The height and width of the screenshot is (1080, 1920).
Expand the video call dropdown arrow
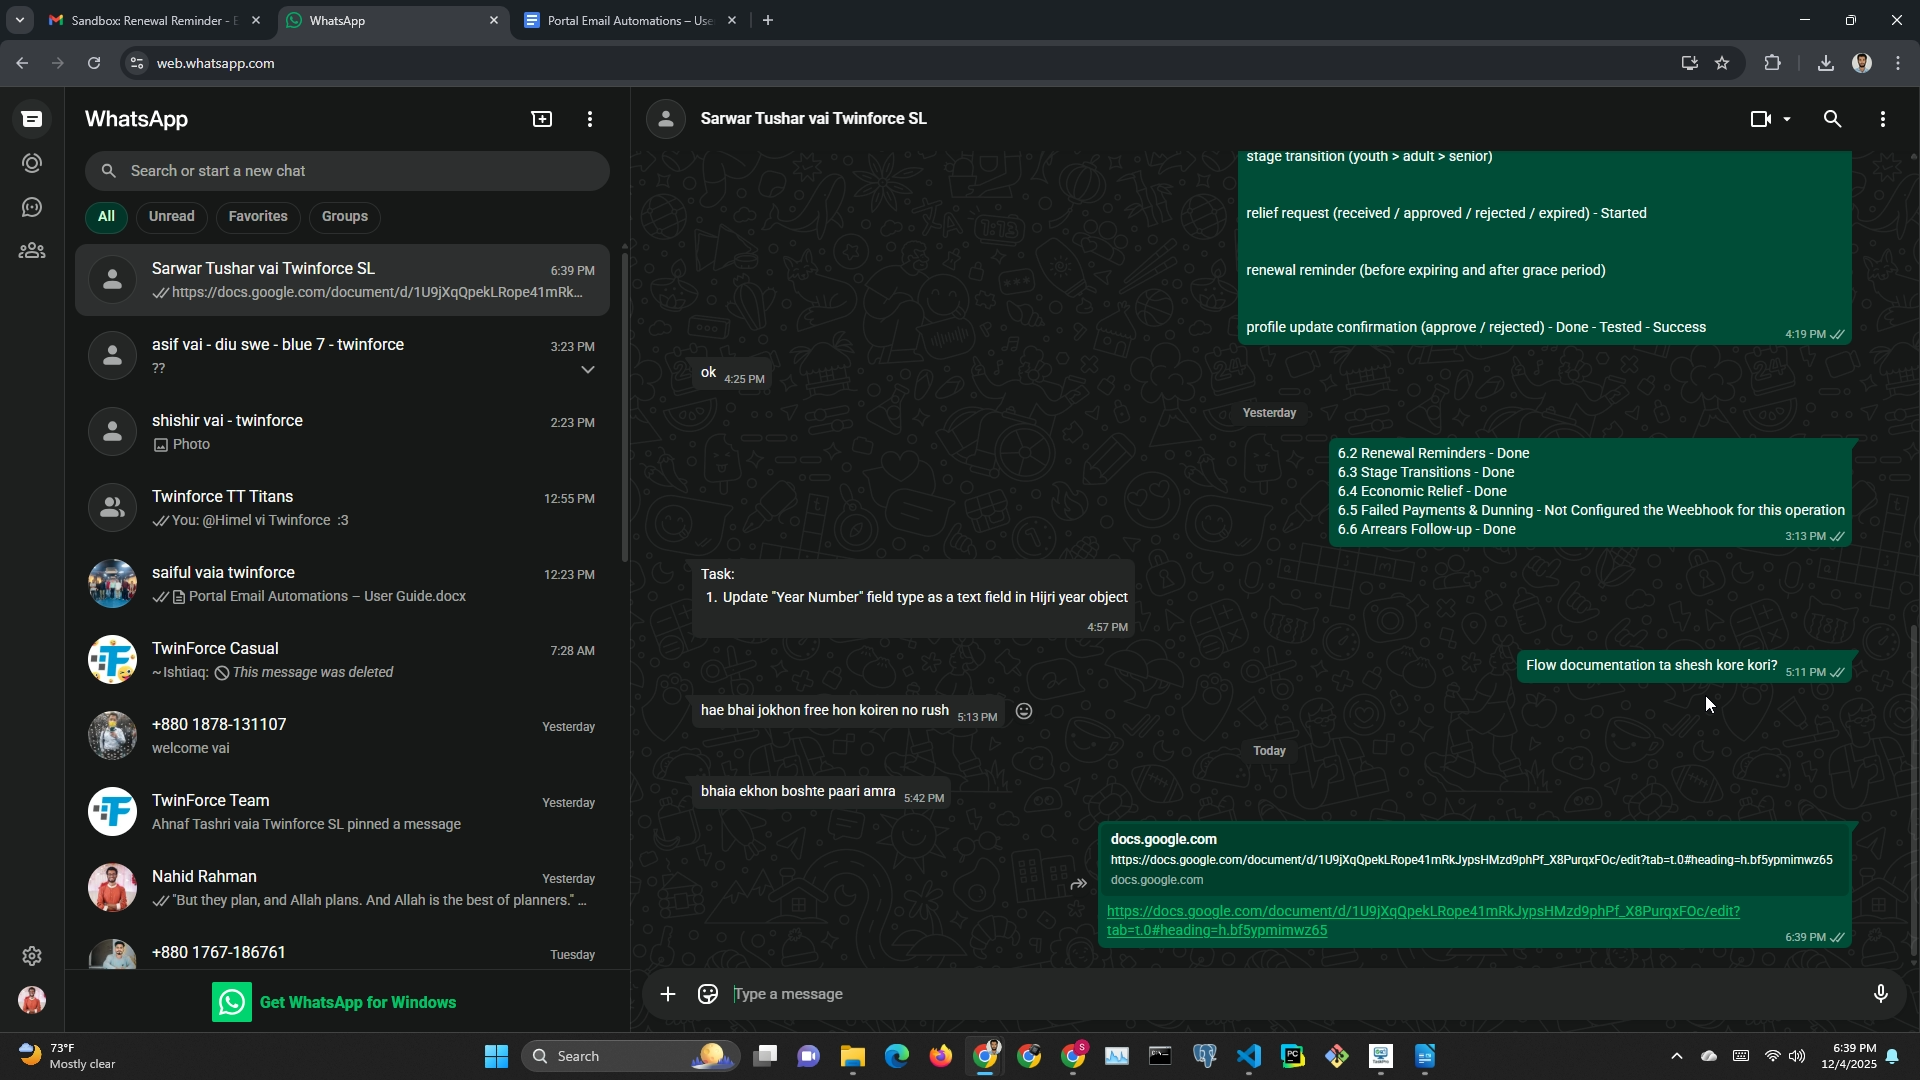(1787, 119)
